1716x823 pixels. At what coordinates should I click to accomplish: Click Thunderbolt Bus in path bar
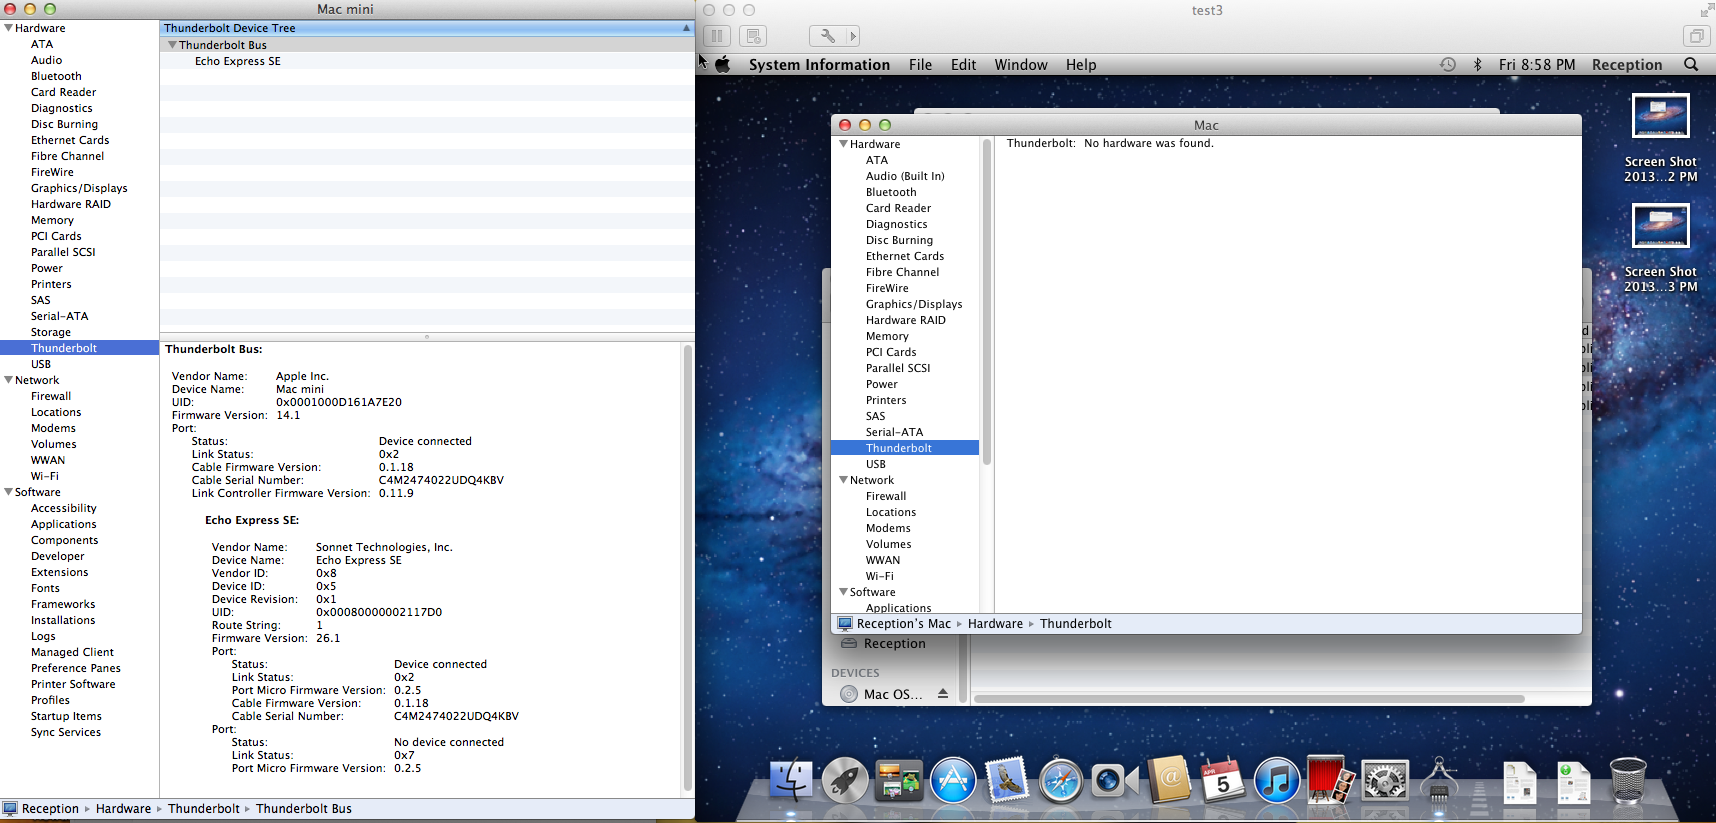304,809
